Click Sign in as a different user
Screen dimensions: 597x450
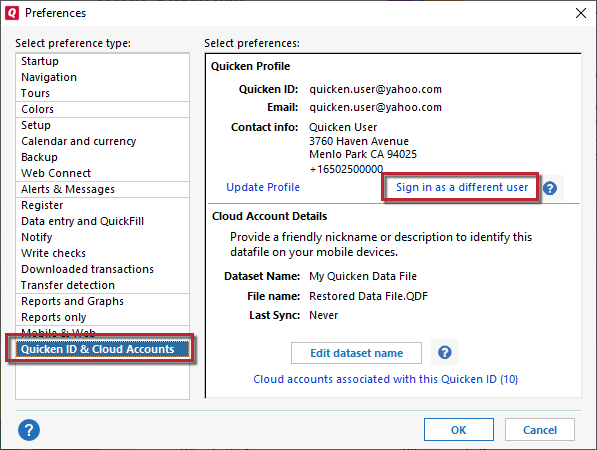tap(462, 187)
